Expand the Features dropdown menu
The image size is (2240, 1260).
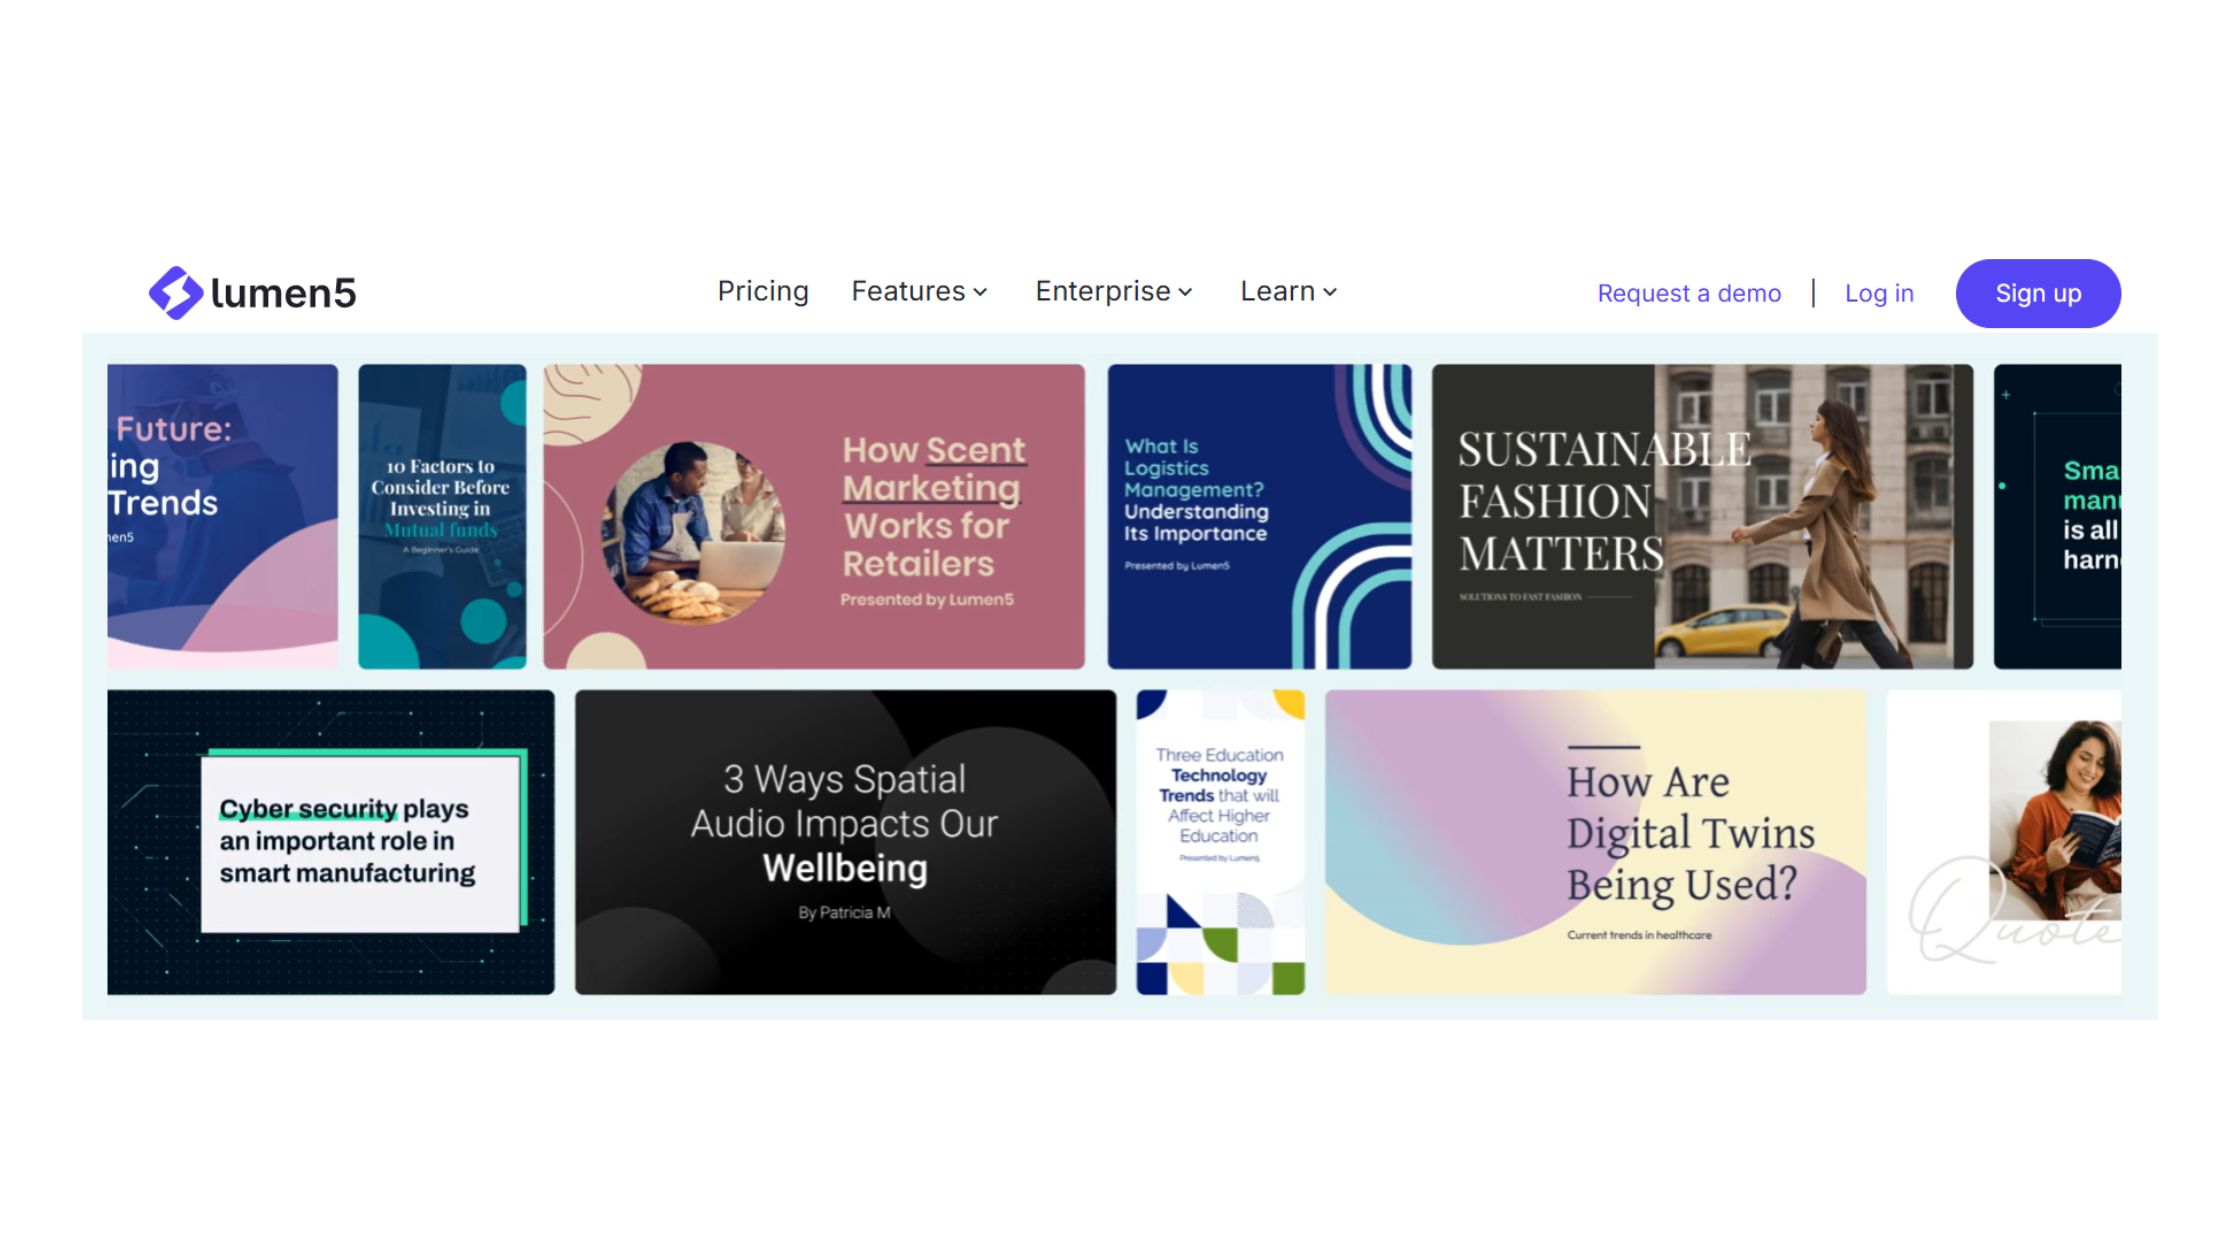[x=919, y=292]
